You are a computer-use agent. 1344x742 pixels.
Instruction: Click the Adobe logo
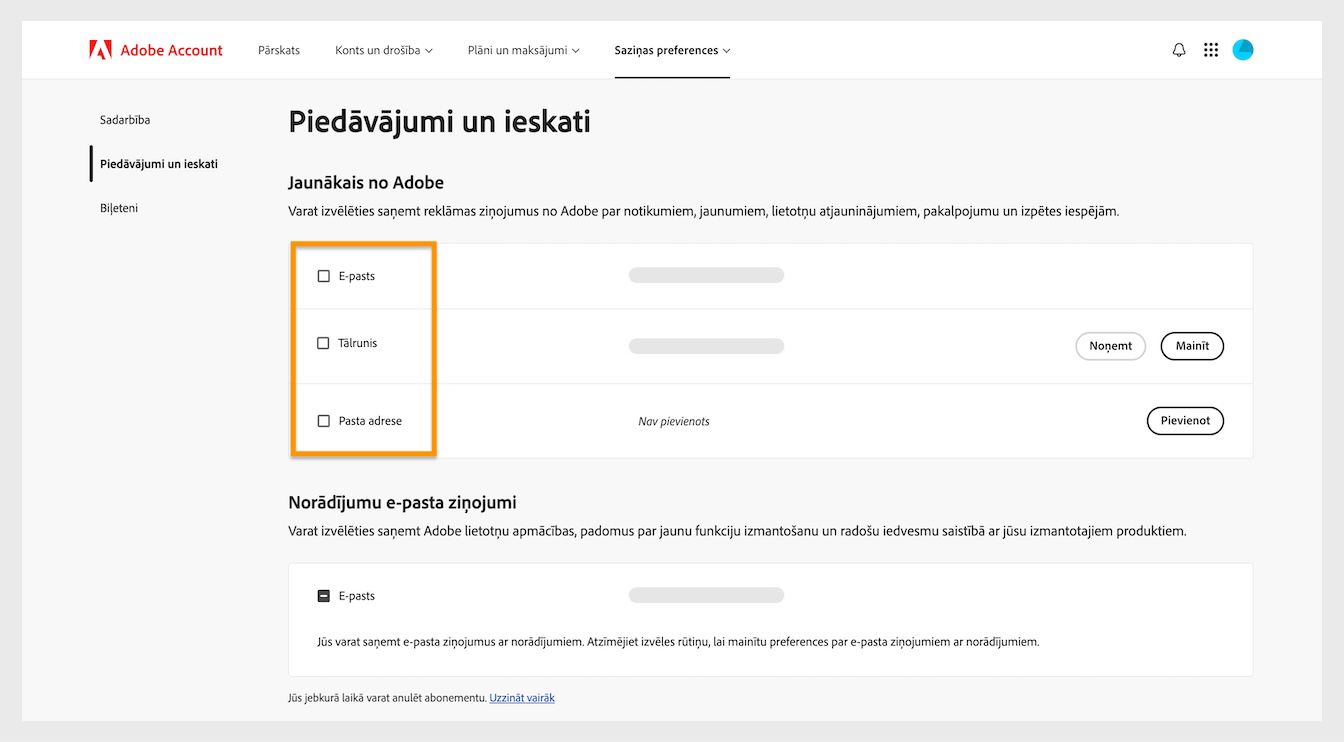pos(99,48)
